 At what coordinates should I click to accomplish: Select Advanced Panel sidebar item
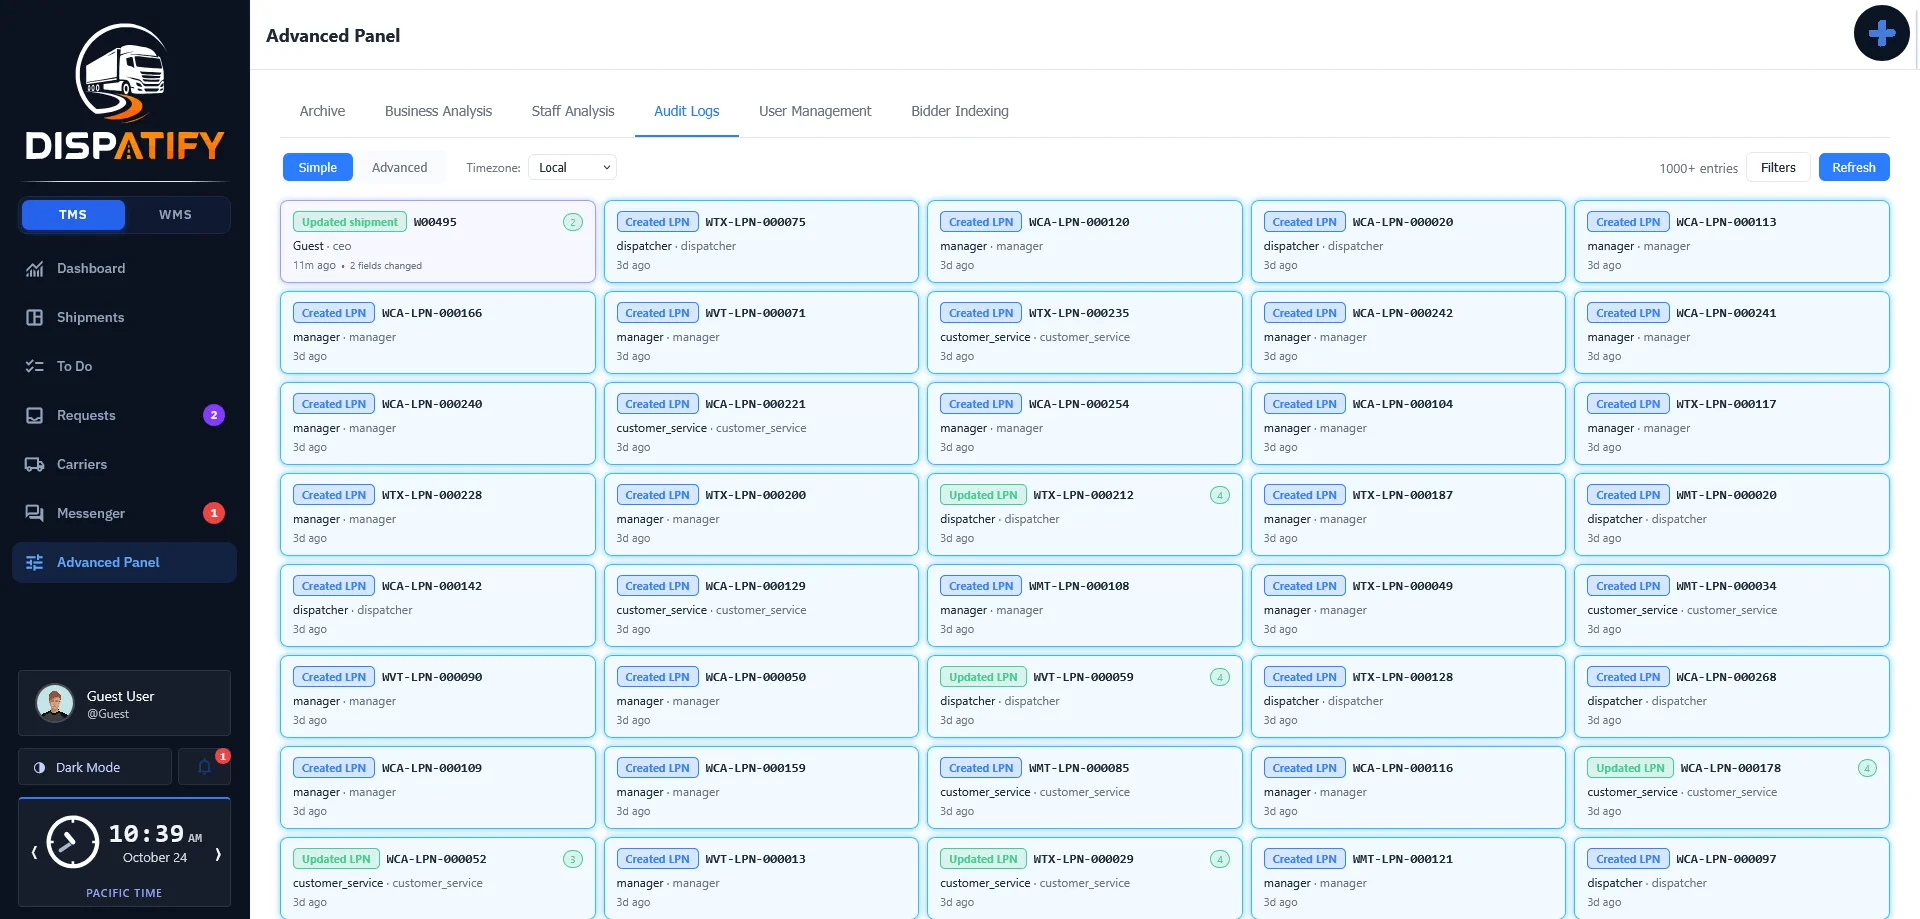tap(124, 562)
